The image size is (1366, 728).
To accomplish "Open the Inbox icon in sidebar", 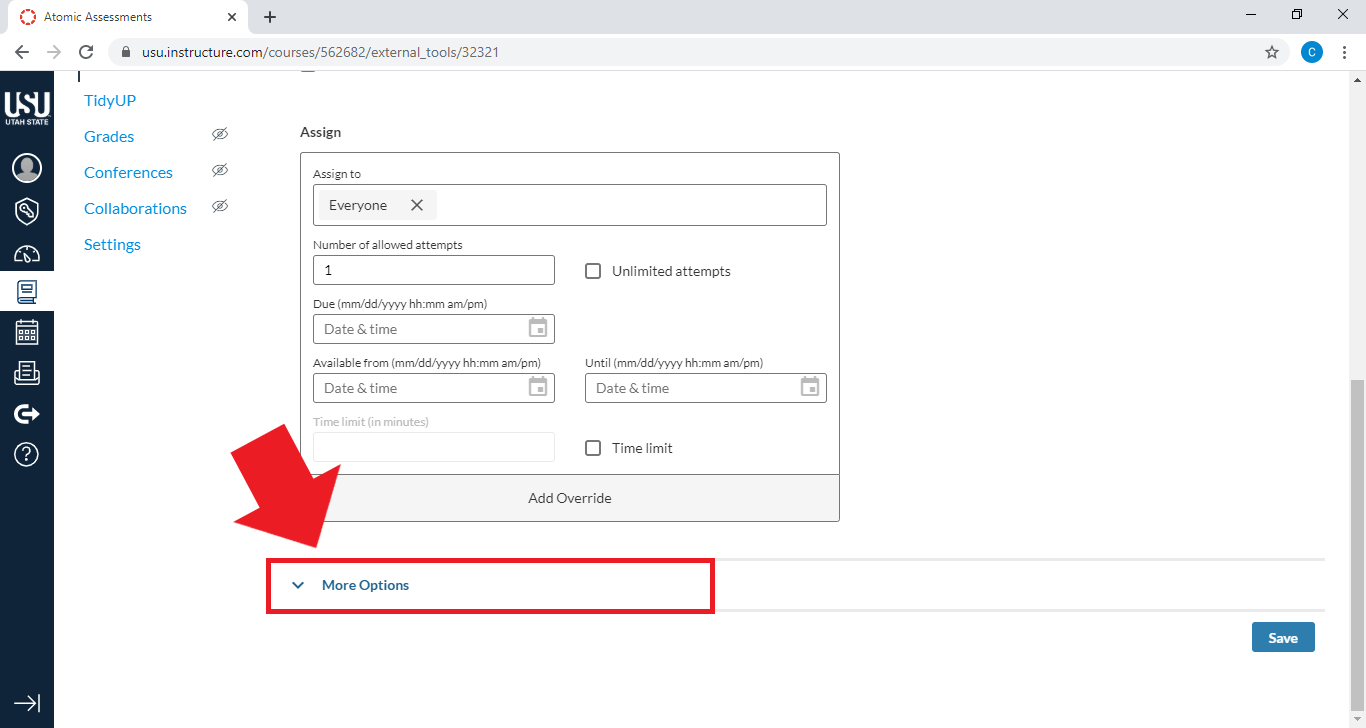I will pos(27,372).
